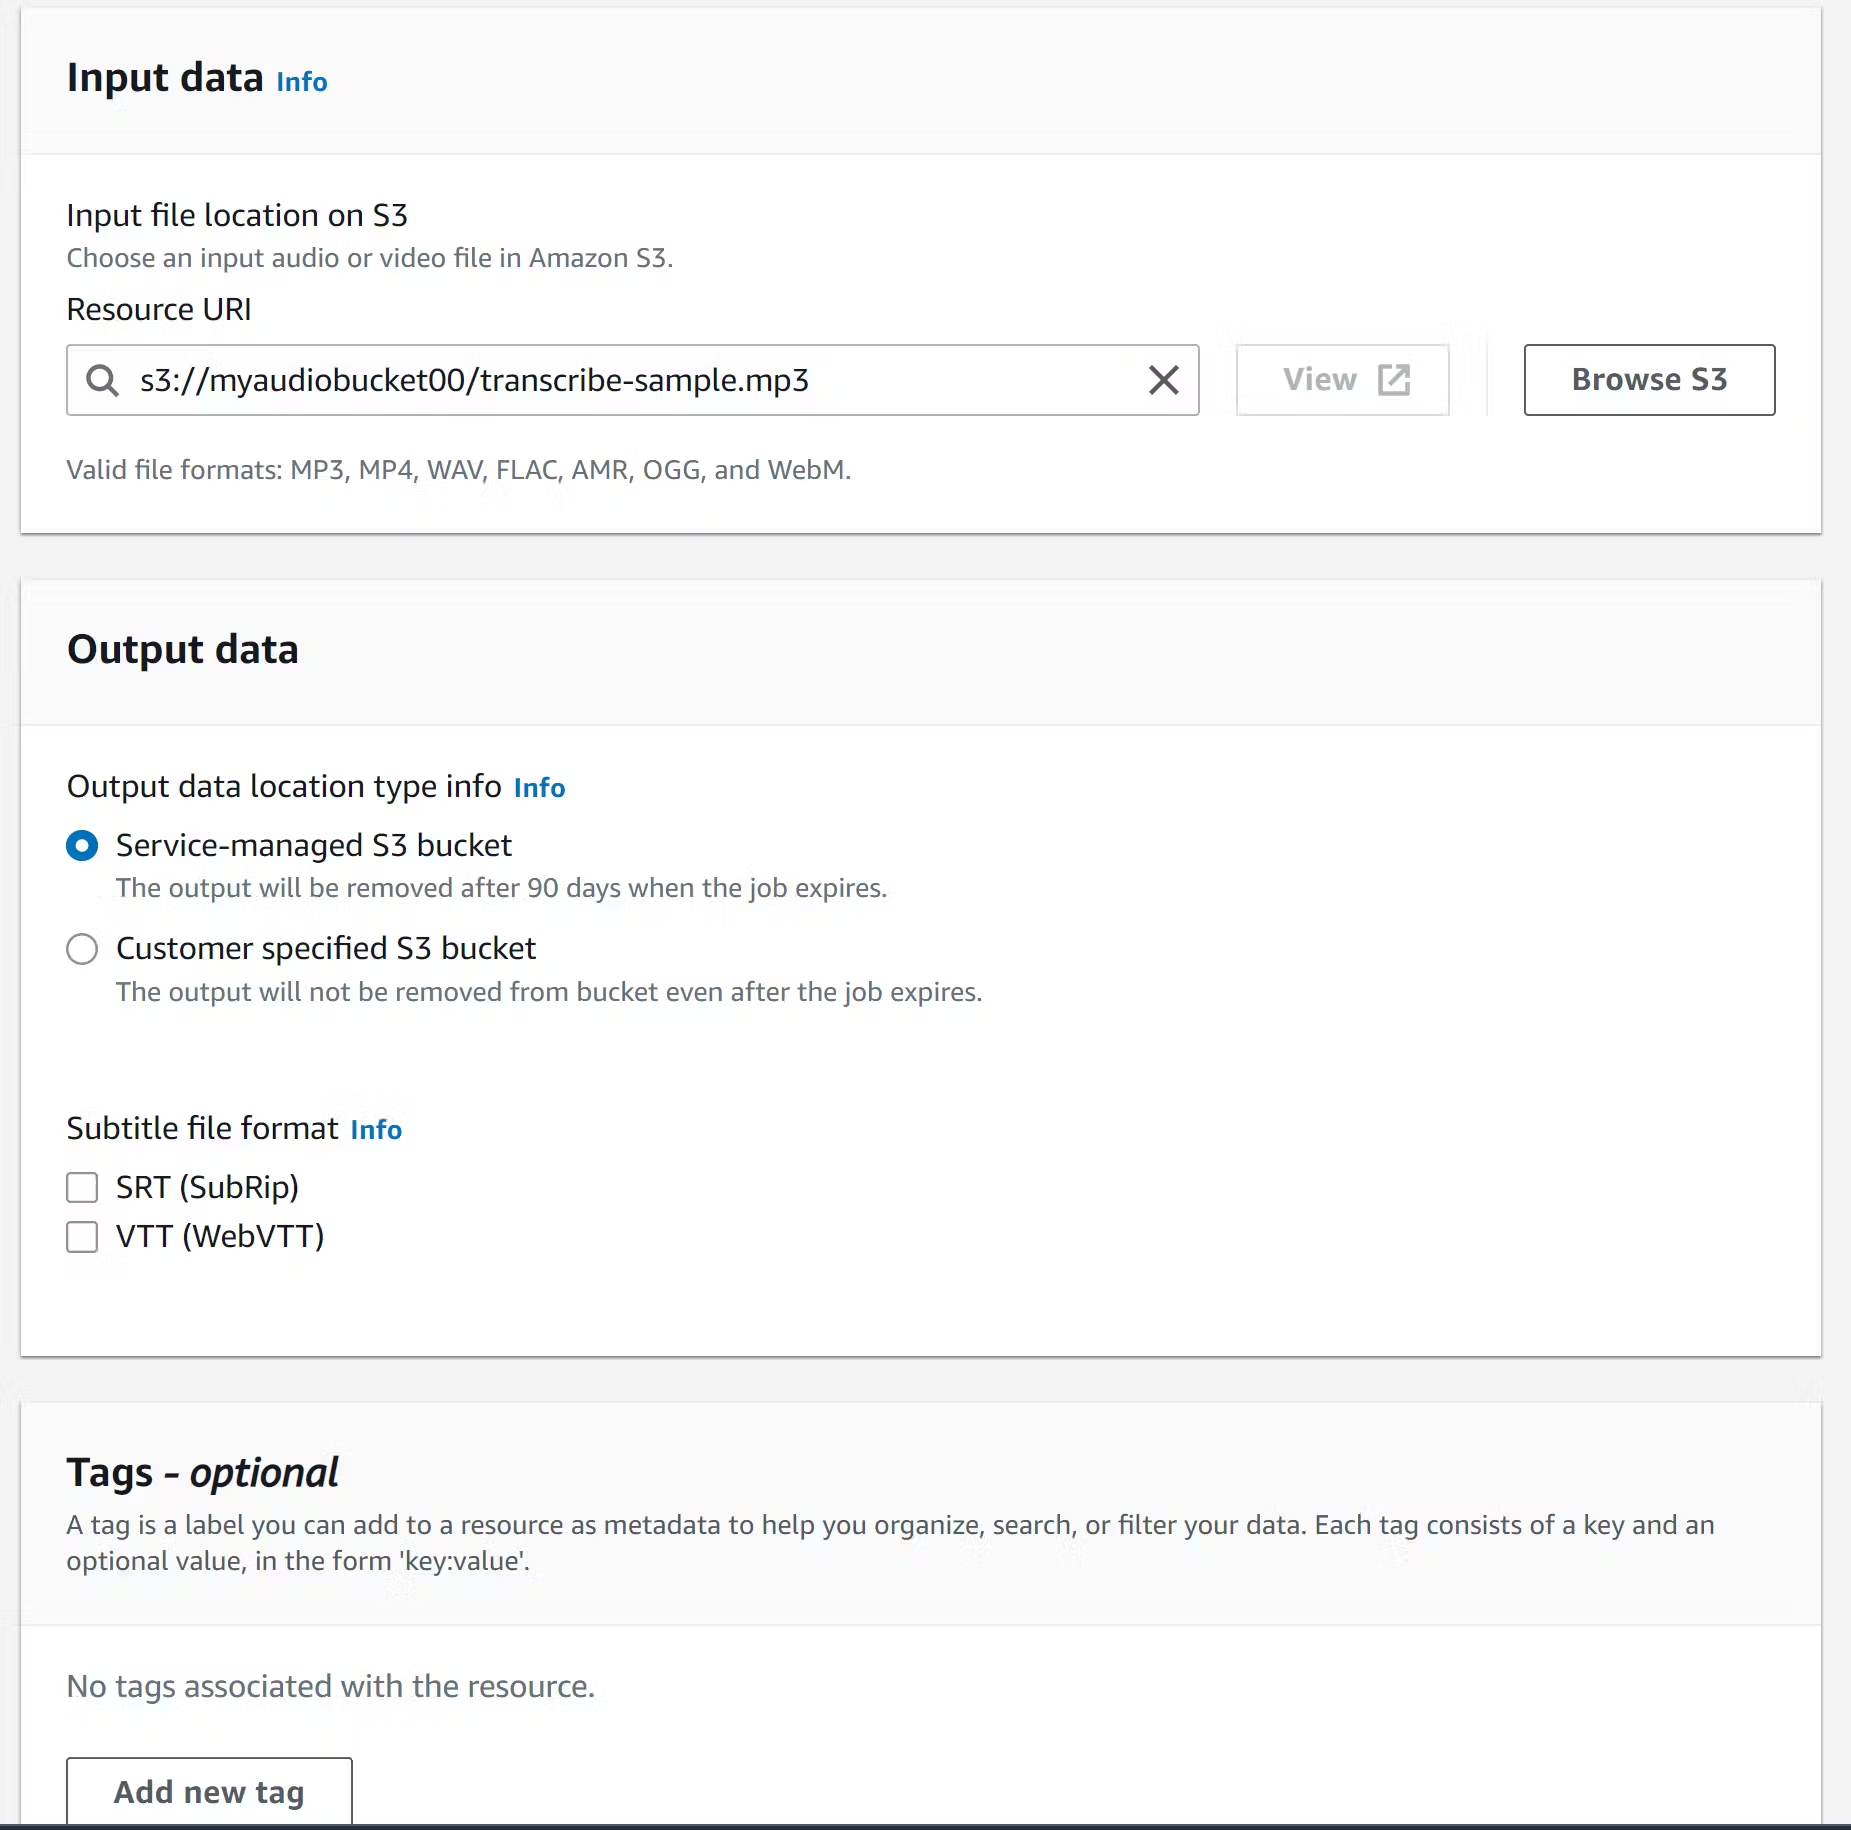Viewport: 1851px width, 1830px height.
Task: Clear the Resource URI field with X
Action: (1163, 380)
